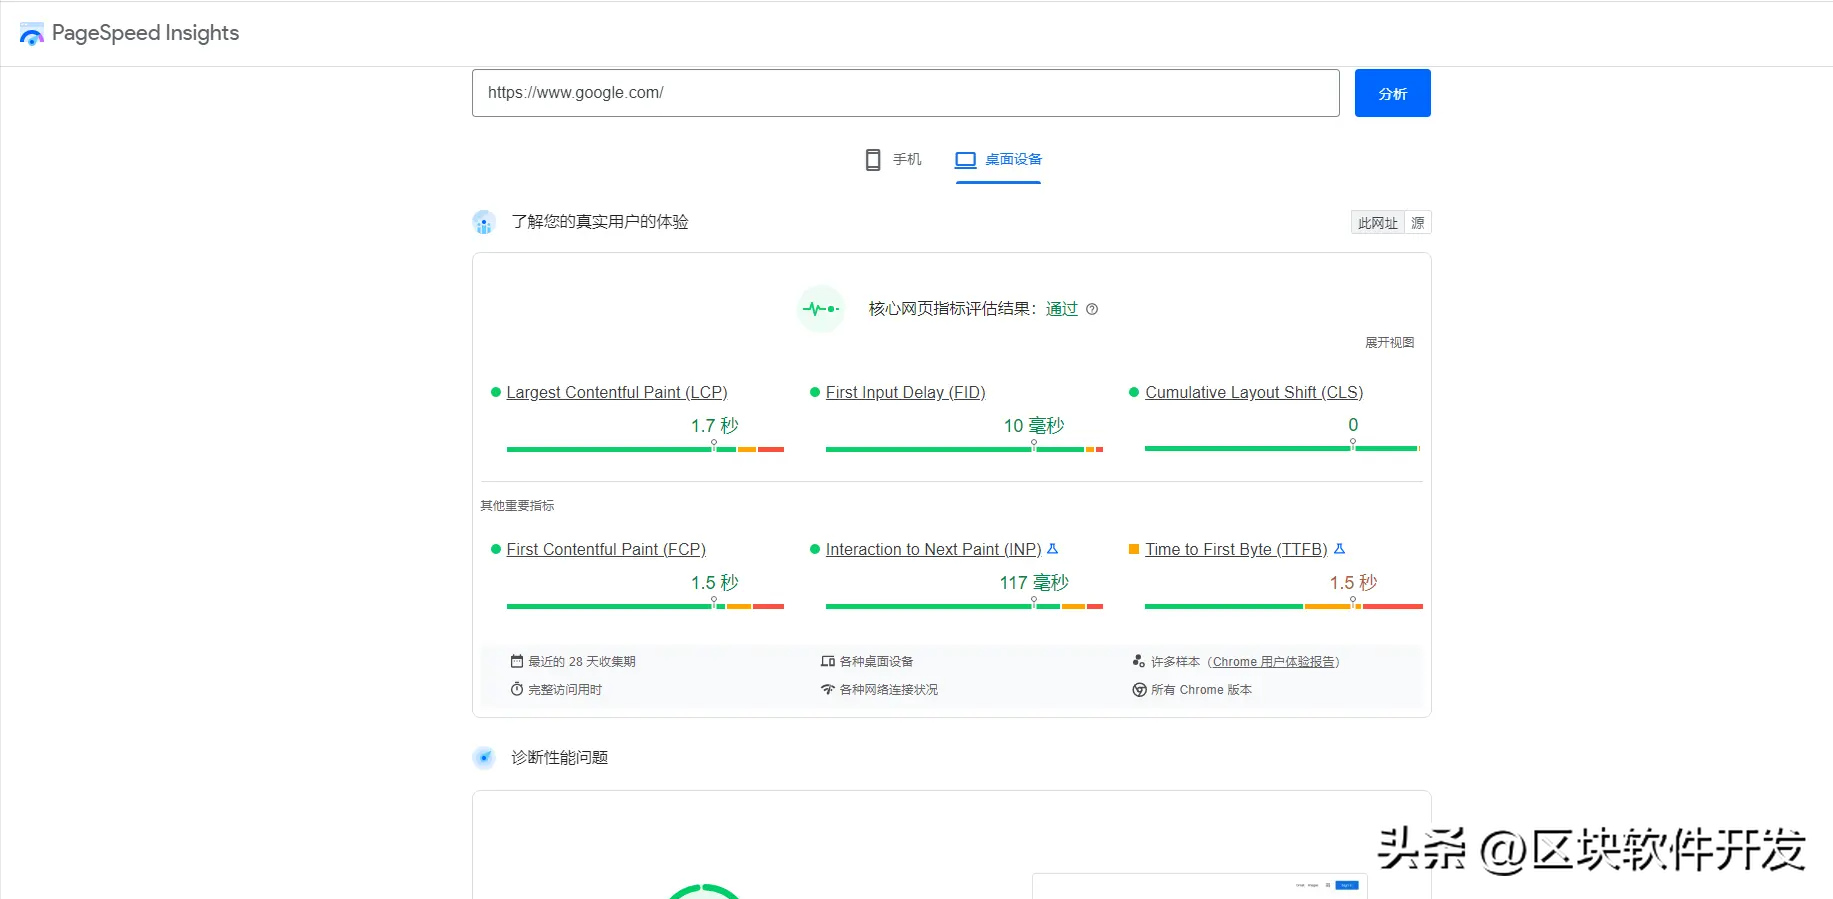Screen dimensions: 1833x899
Task: Open the Chrome 用户体验报告 link
Action: (x=1273, y=662)
